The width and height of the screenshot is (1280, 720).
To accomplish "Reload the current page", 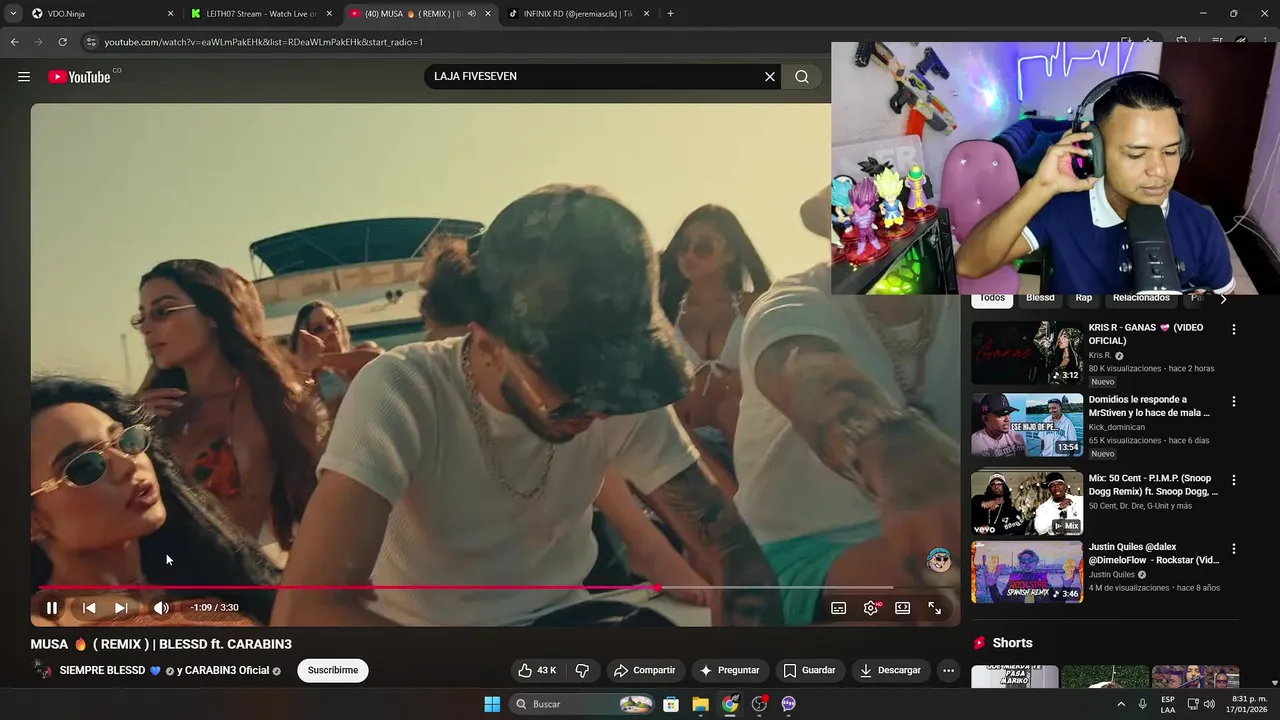I will (62, 42).
